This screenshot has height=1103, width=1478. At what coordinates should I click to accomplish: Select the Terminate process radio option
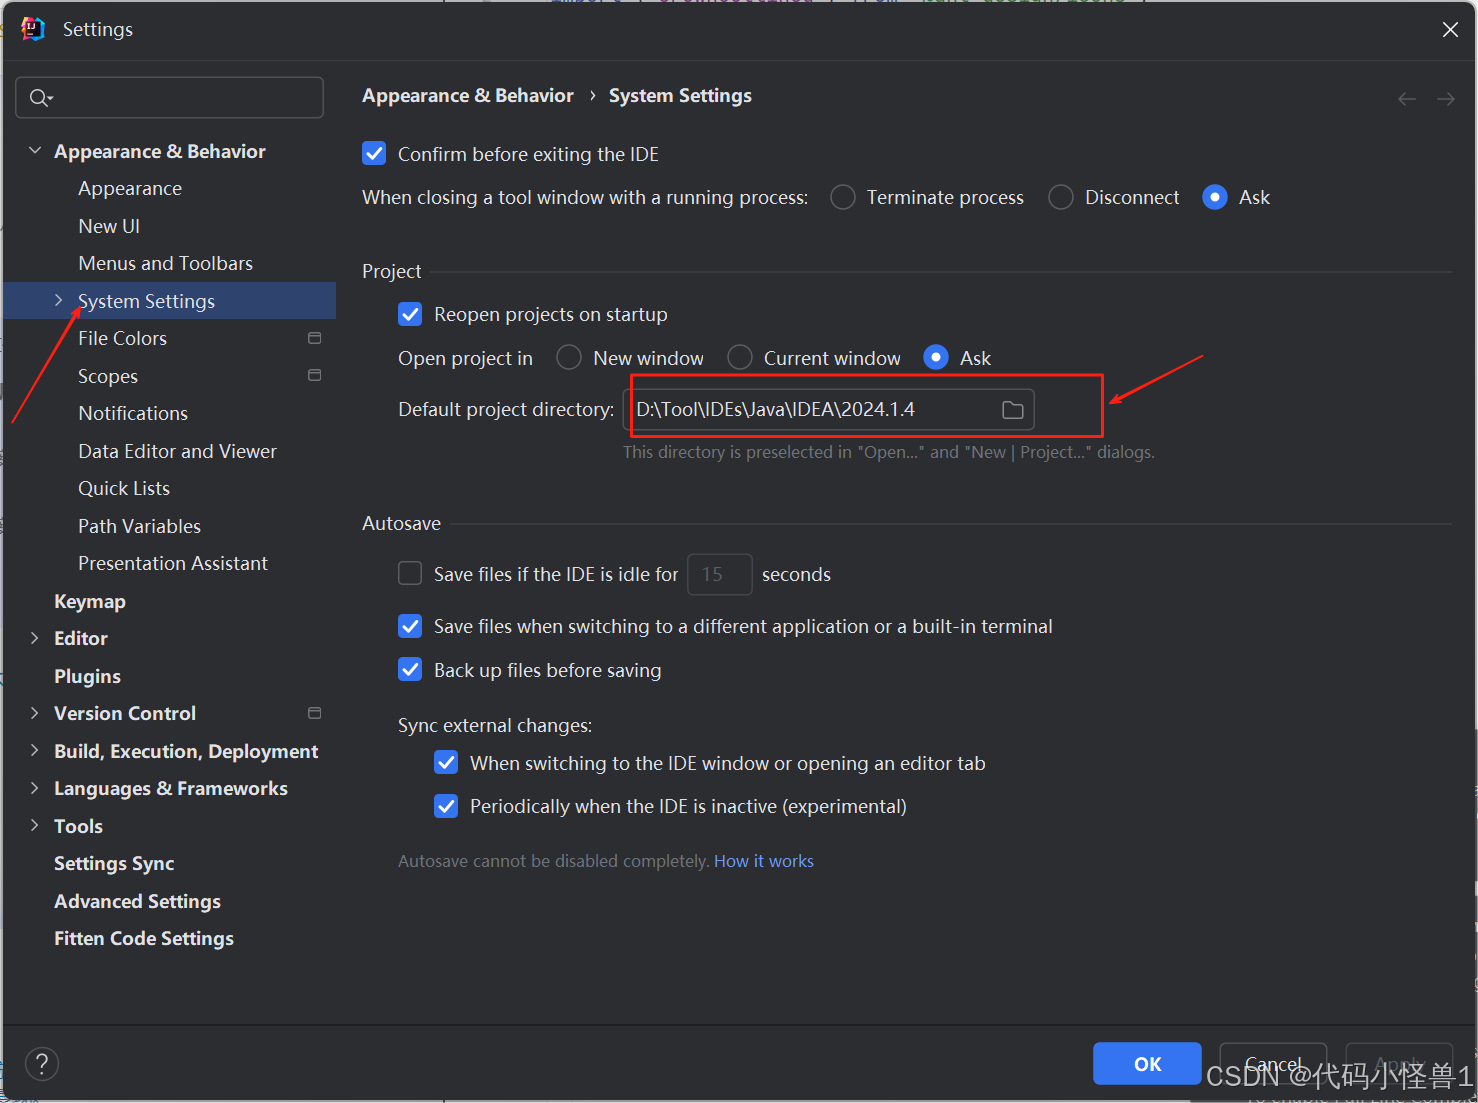pos(843,197)
